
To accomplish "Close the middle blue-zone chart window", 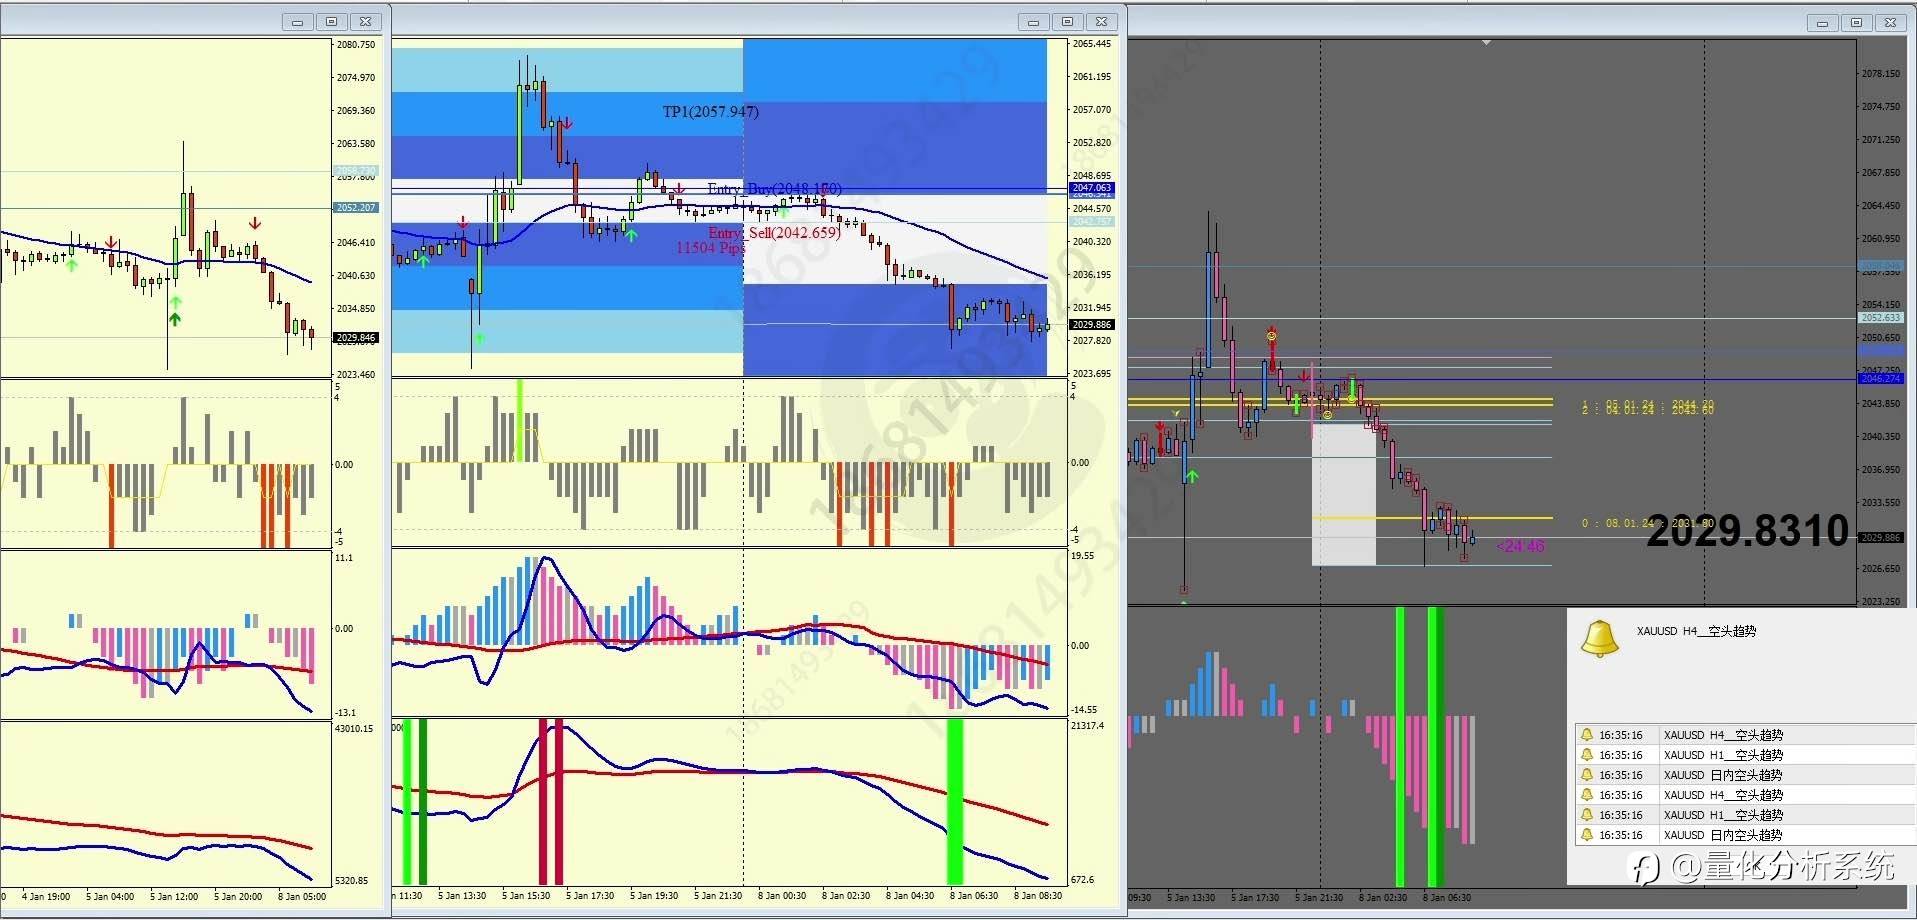I will tap(1101, 21).
